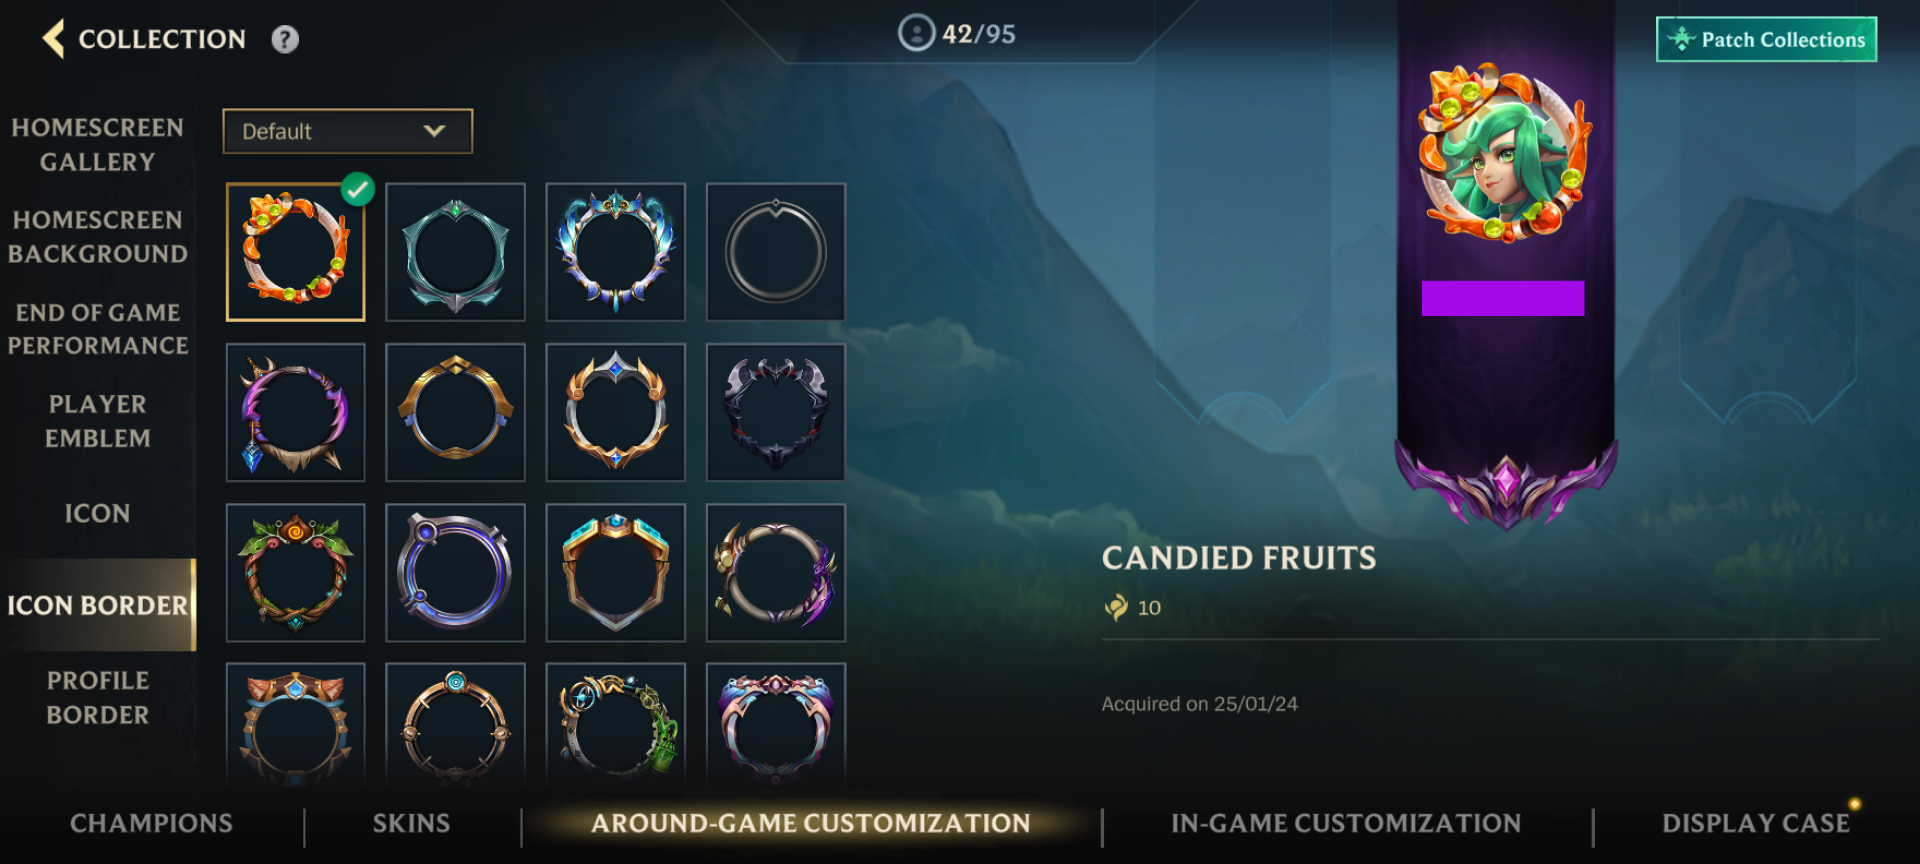1920x864 pixels.
Task: Choose the leafy vine wreath border
Action: (295, 572)
